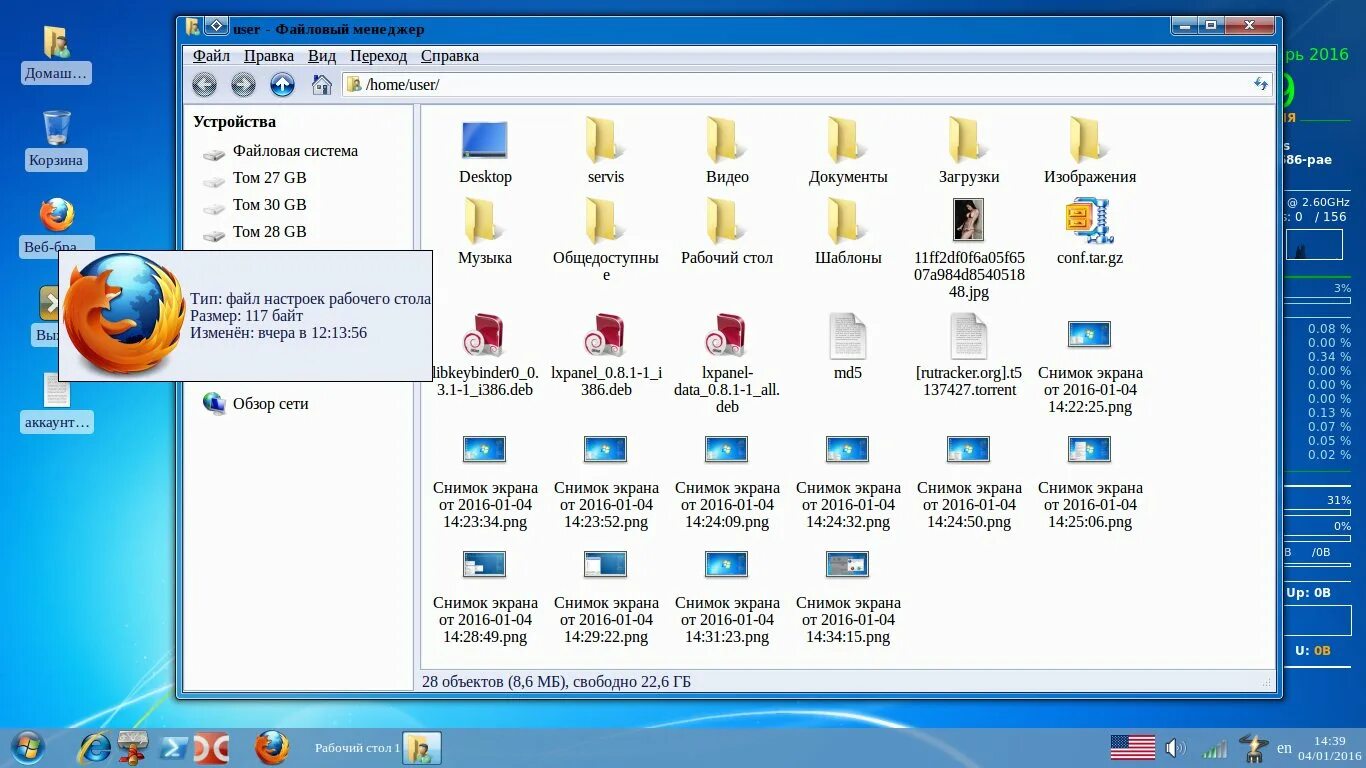Image resolution: width=1366 pixels, height=768 pixels.
Task: Launch Firefox from the taskbar
Action: (271, 748)
